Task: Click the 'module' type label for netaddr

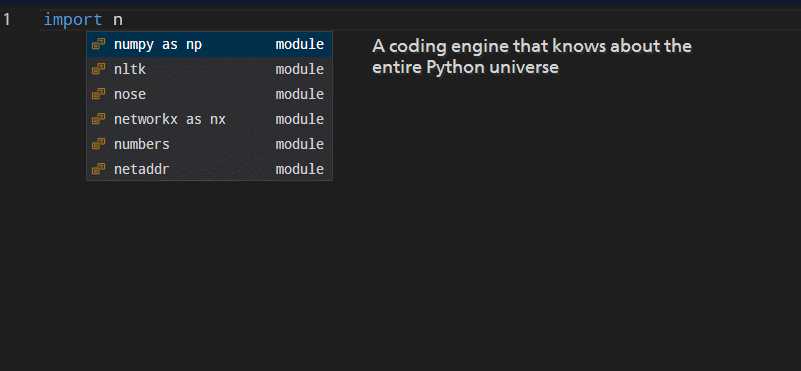Action: (x=300, y=169)
